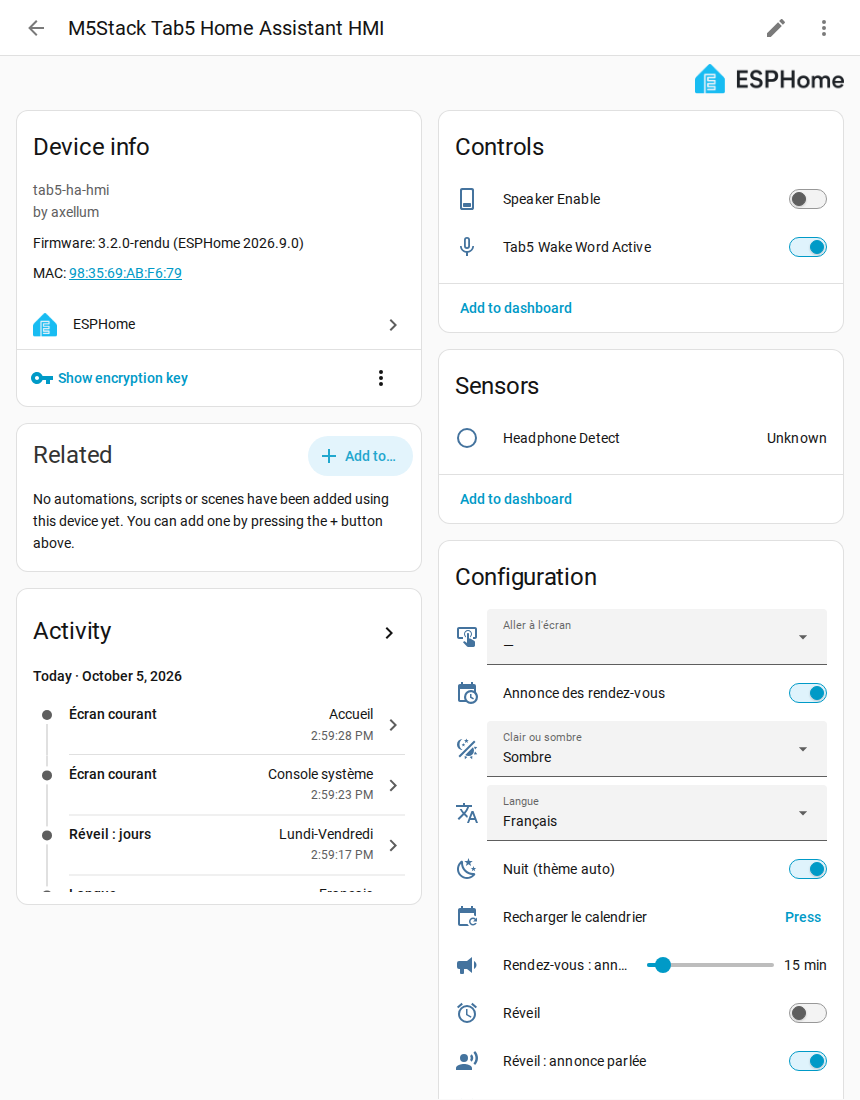Edit device name with pencil icon
Viewport: 860px width, 1100px height.
click(x=775, y=28)
